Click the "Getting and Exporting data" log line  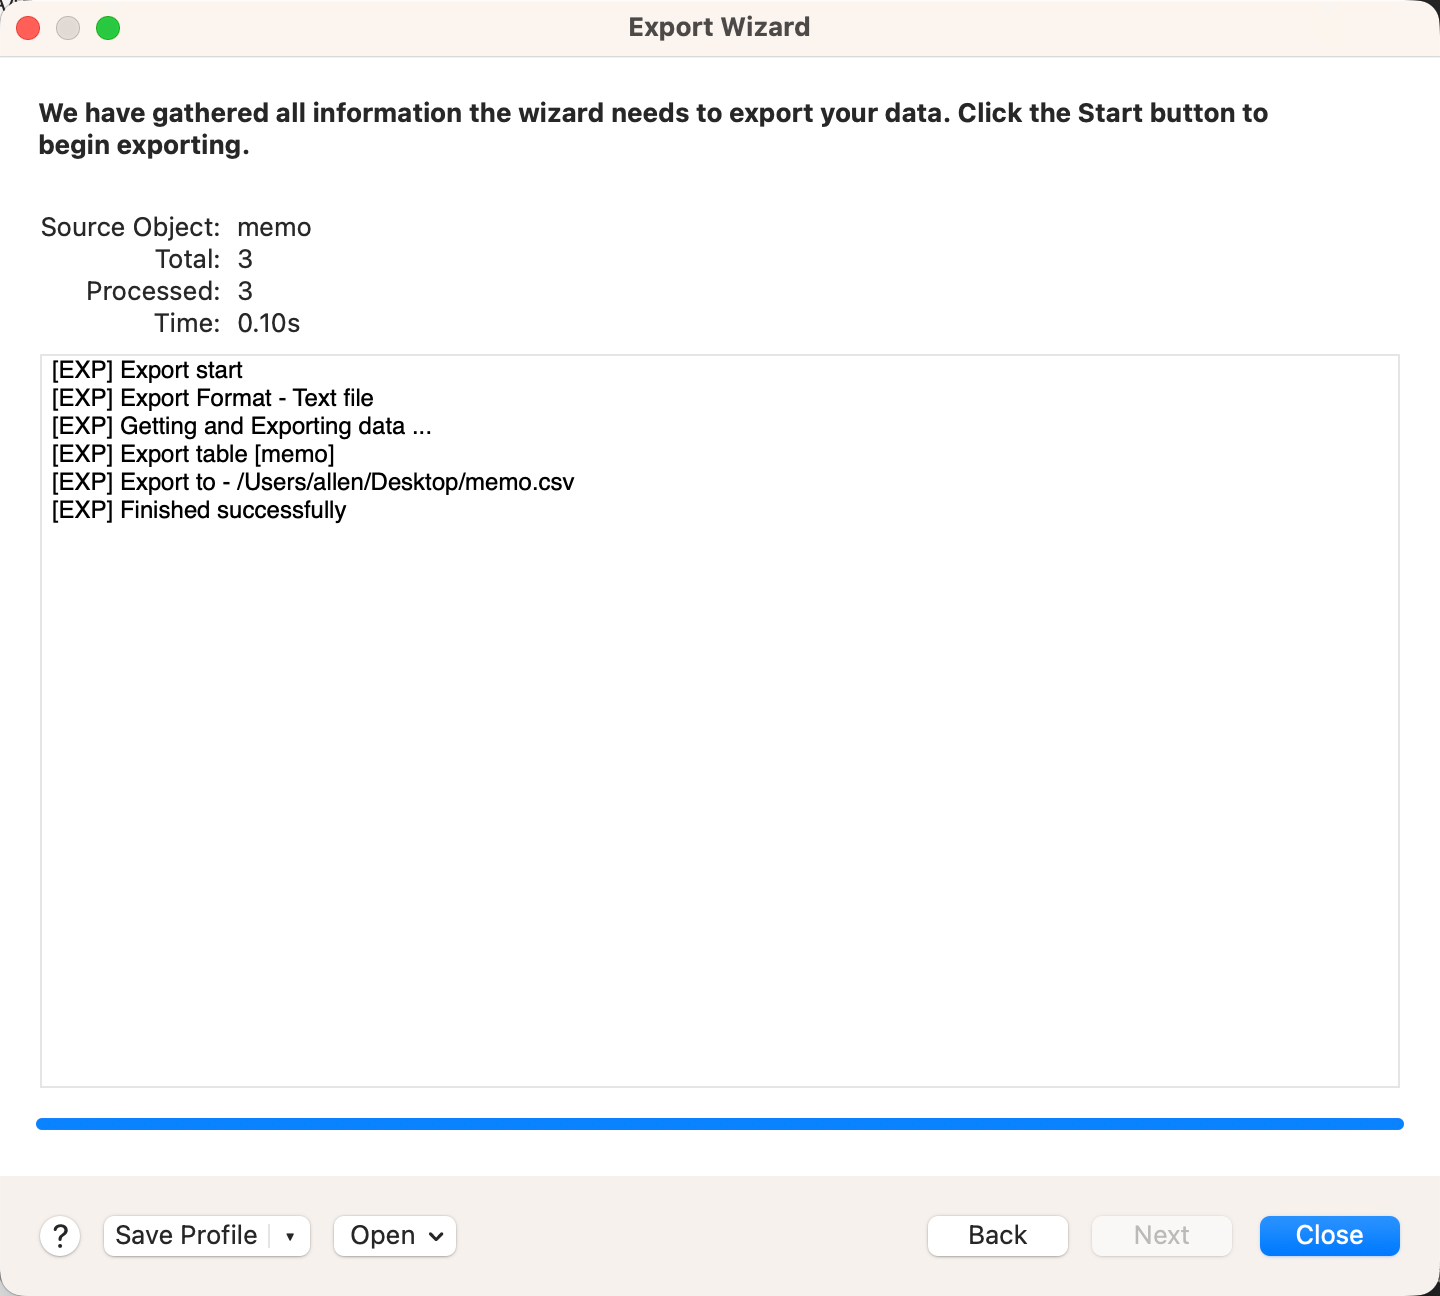(241, 426)
